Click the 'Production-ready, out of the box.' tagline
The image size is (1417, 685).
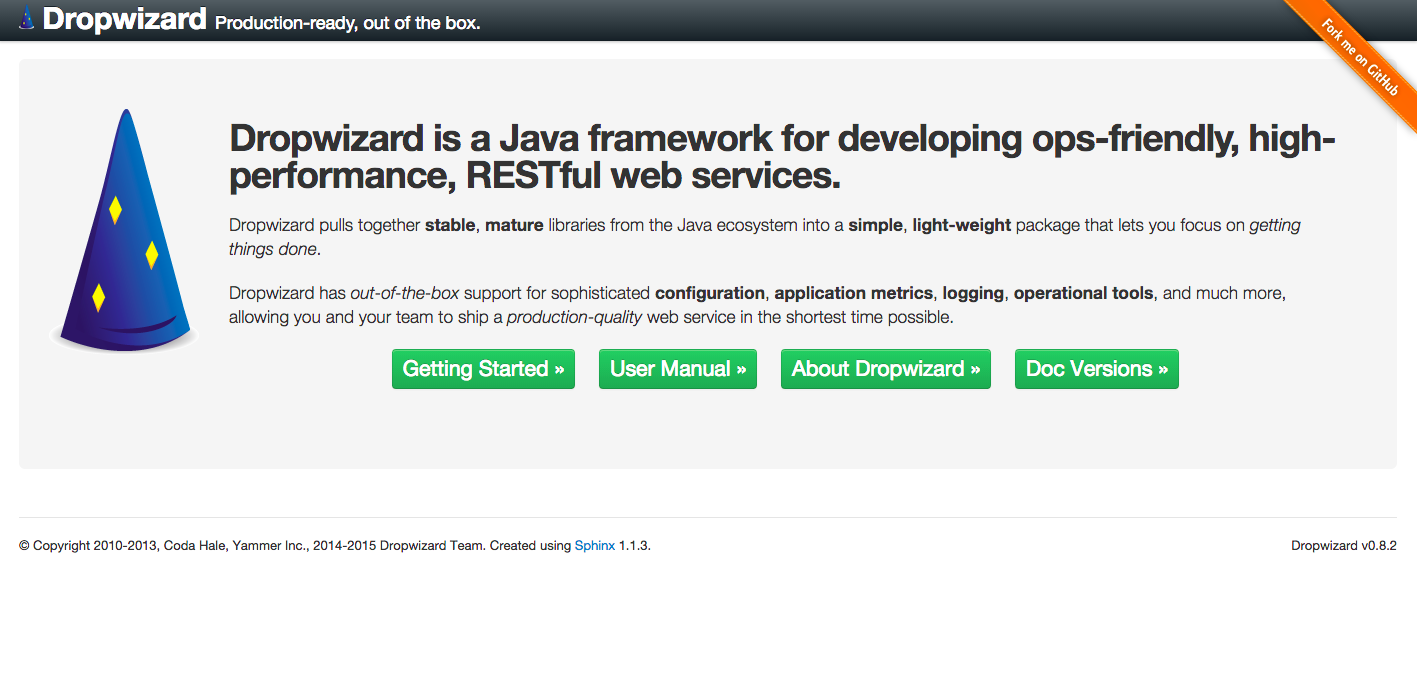pyautogui.click(x=348, y=22)
